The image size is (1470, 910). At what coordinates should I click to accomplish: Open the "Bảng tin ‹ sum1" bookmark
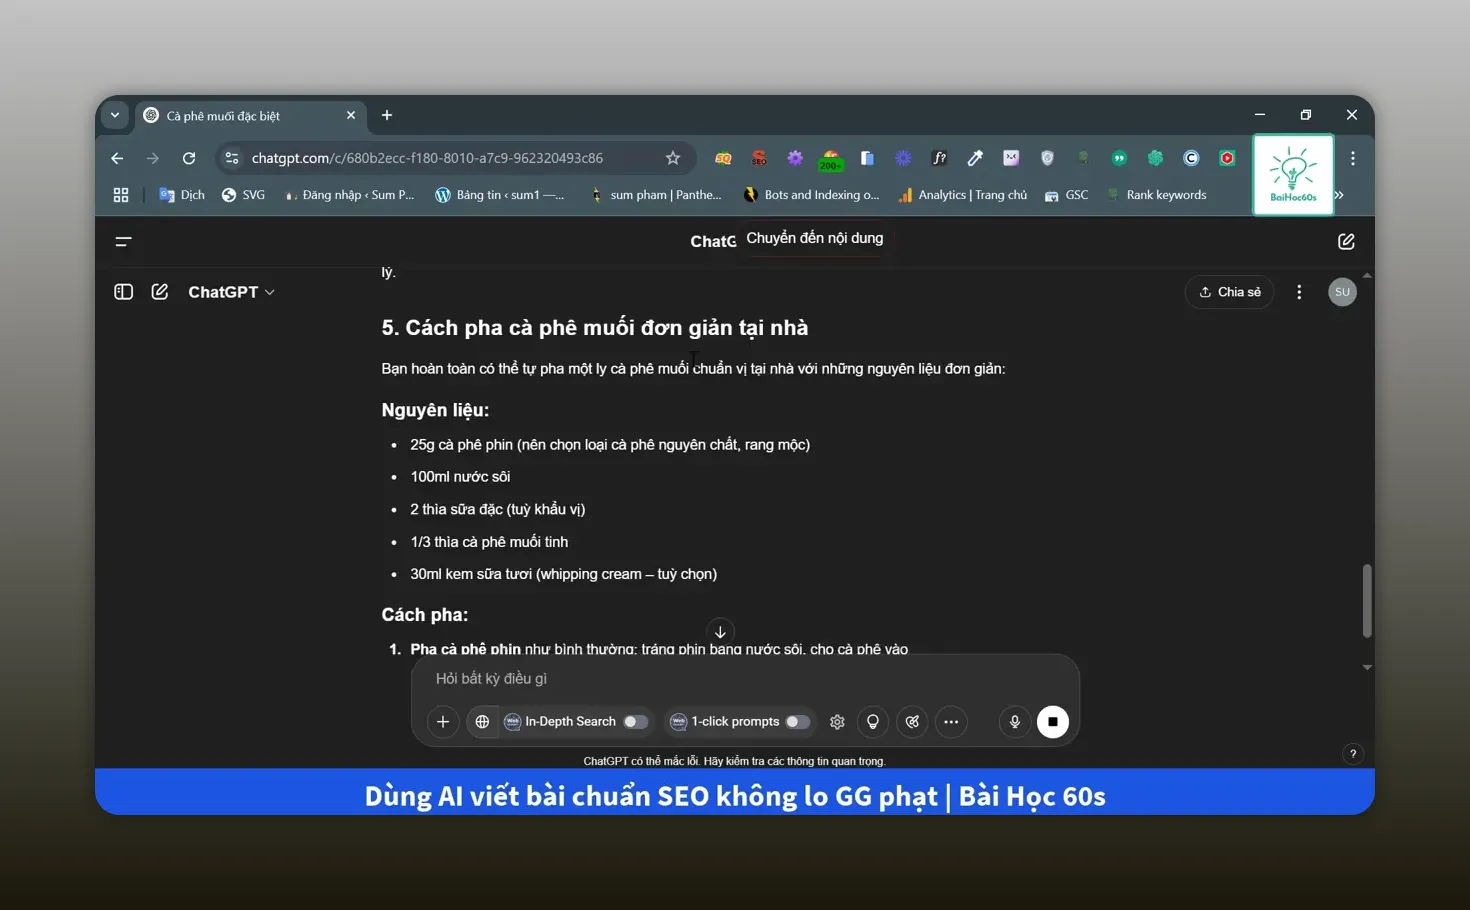point(499,195)
